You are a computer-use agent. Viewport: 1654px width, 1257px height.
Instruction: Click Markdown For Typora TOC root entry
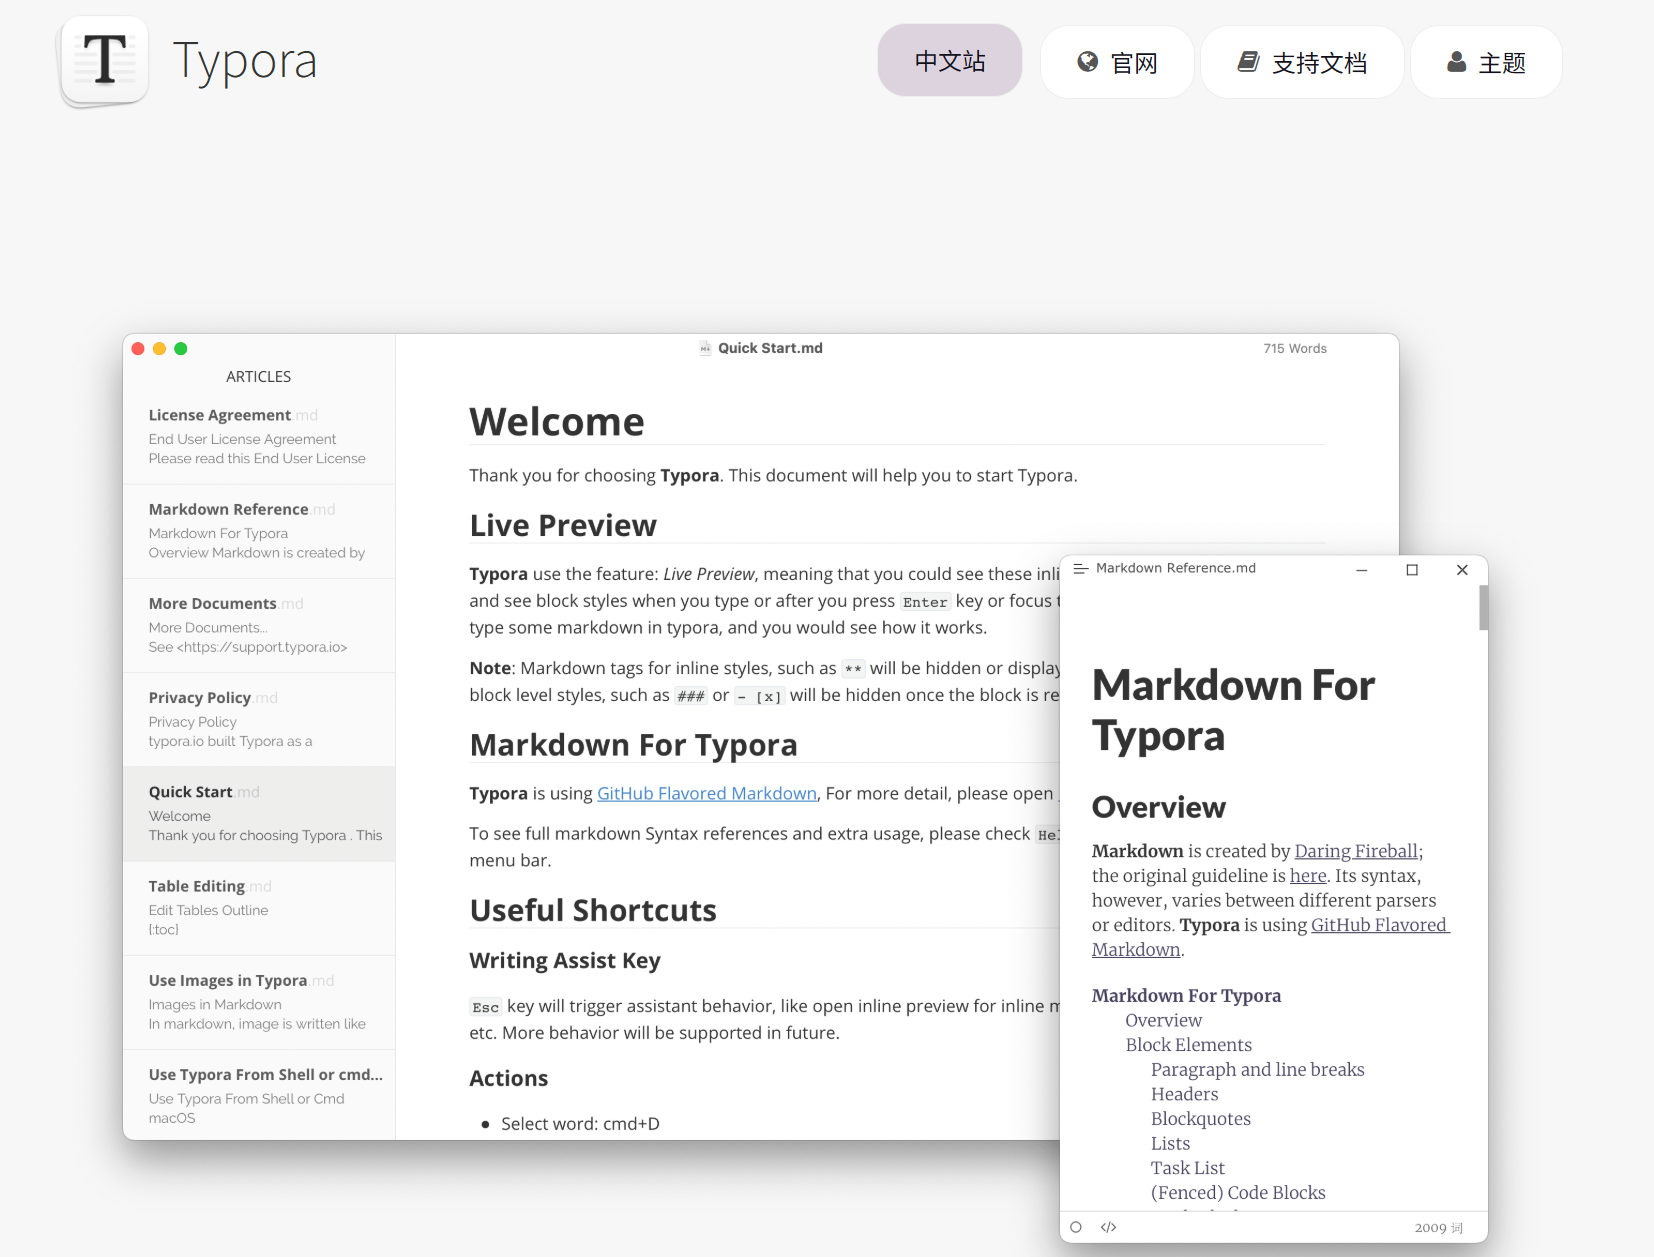point(1187,996)
